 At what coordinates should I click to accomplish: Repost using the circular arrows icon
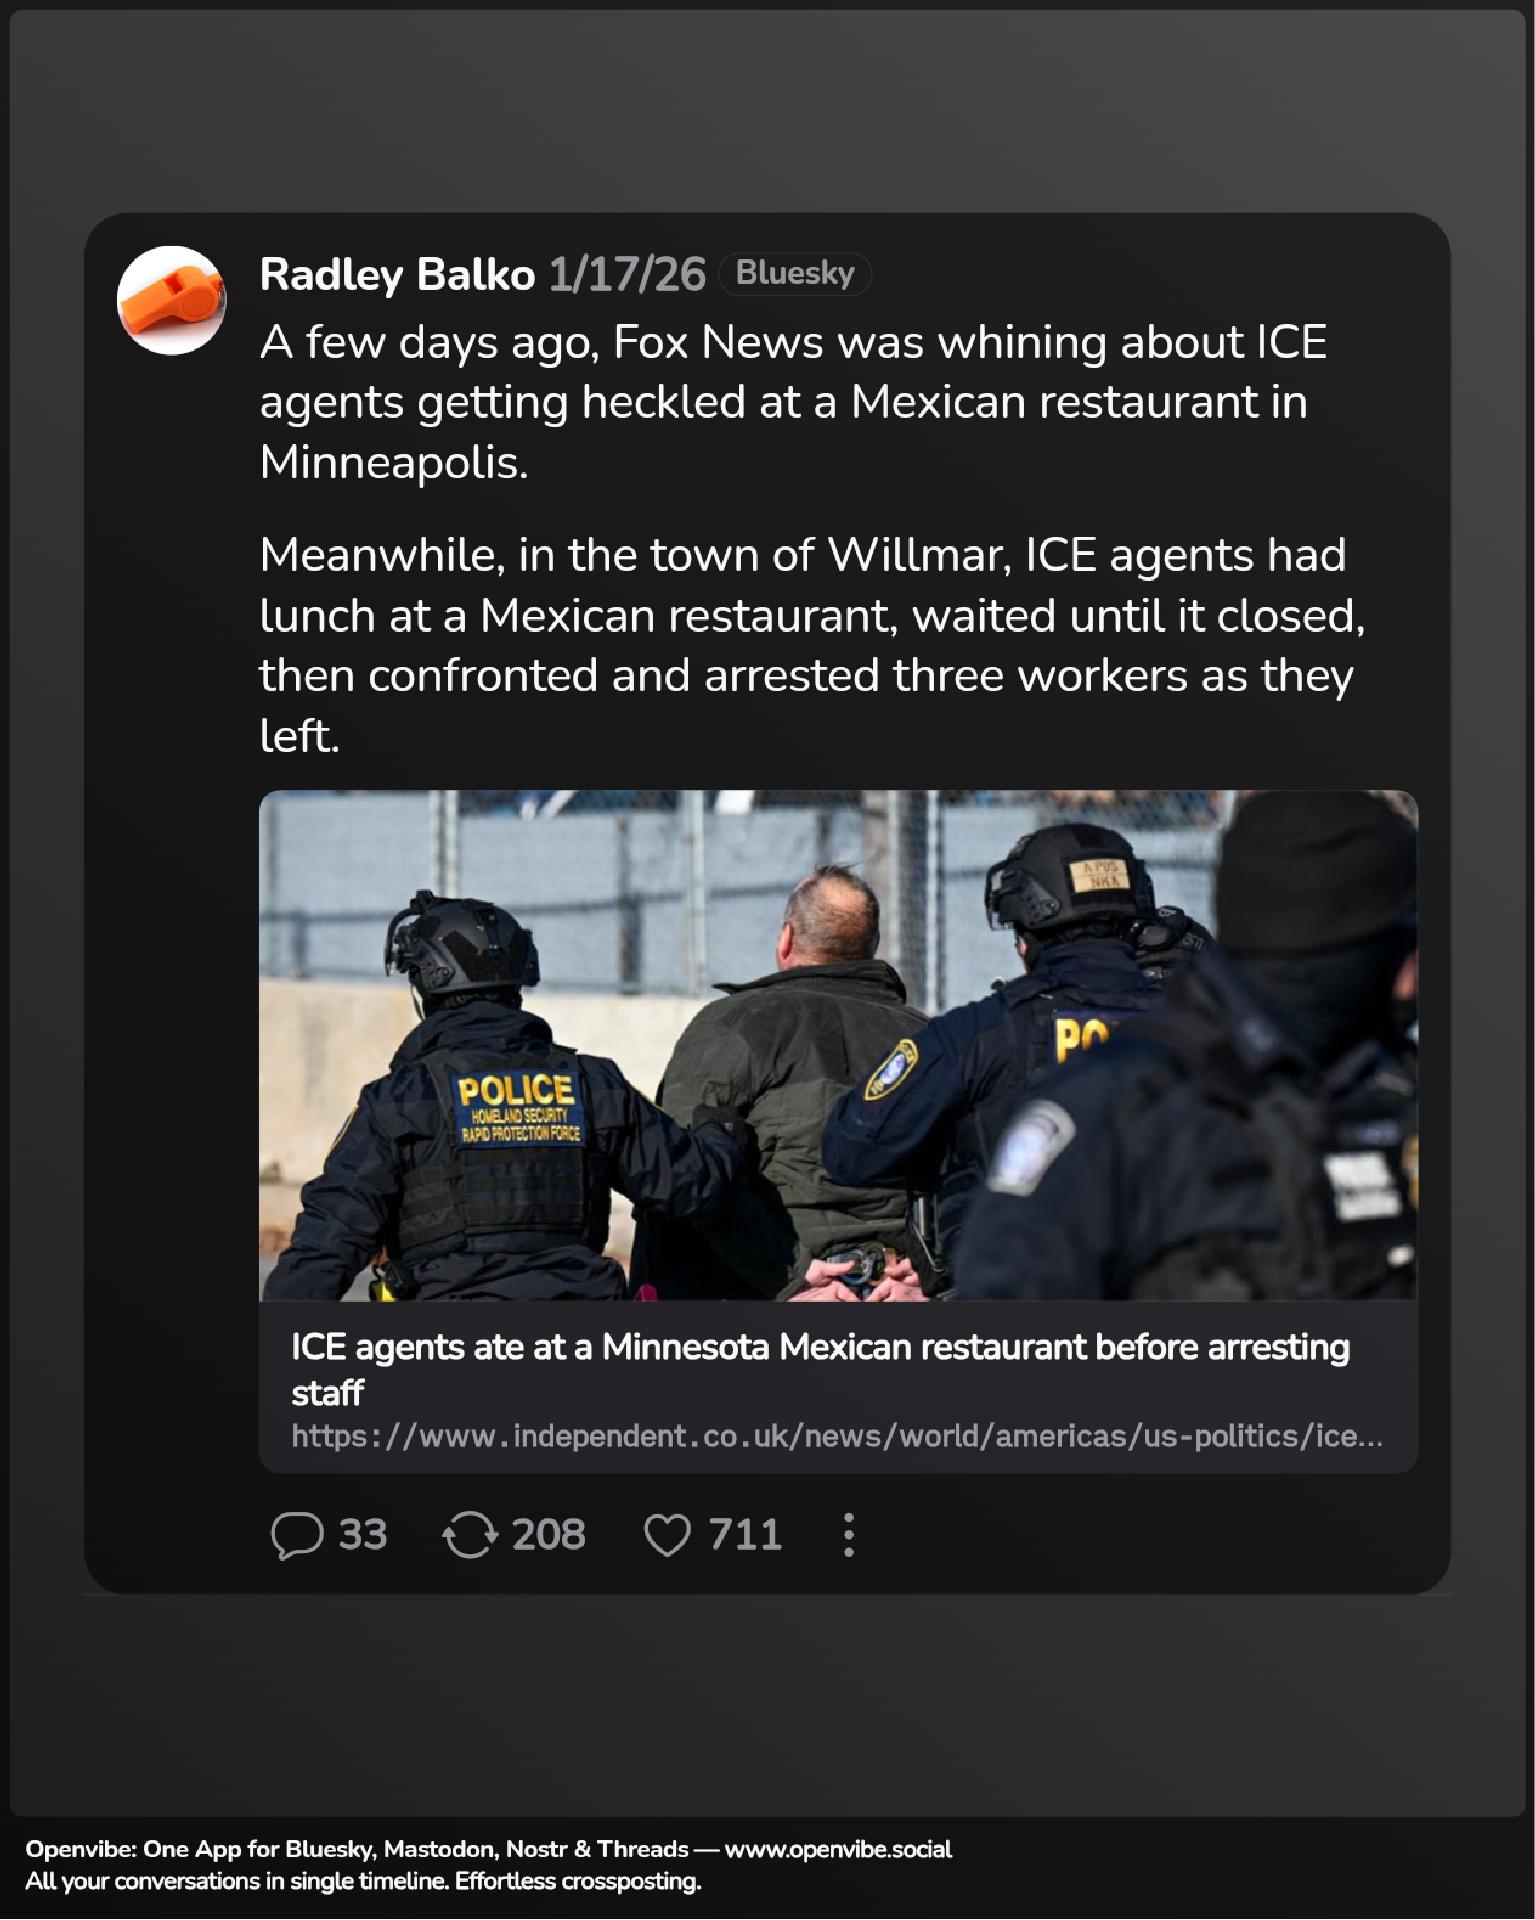[x=470, y=1535]
